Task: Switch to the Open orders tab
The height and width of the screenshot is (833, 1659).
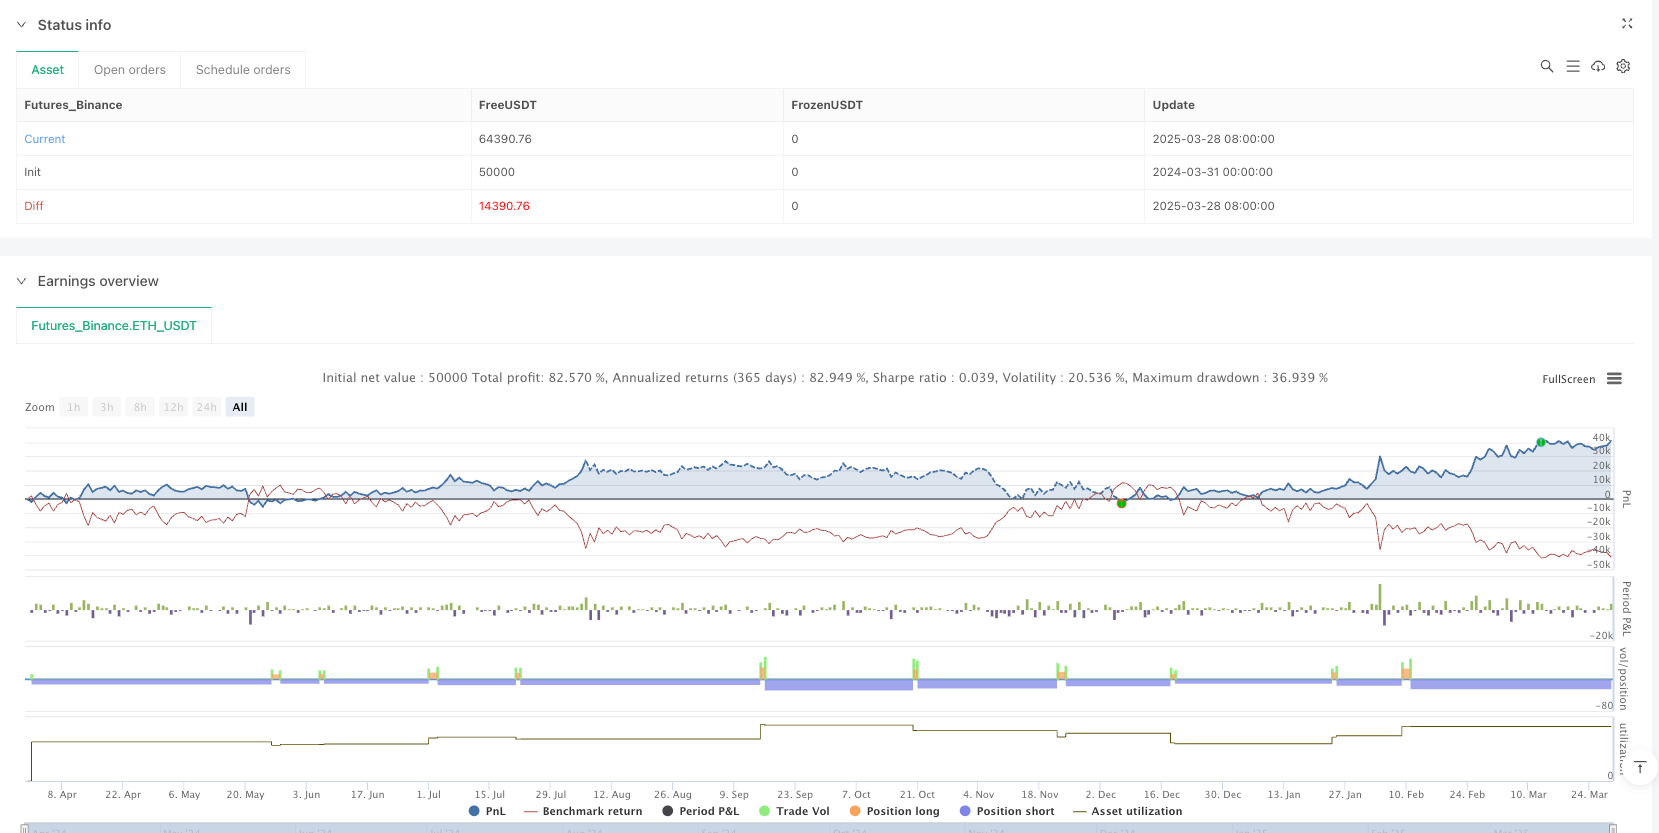Action: point(130,70)
